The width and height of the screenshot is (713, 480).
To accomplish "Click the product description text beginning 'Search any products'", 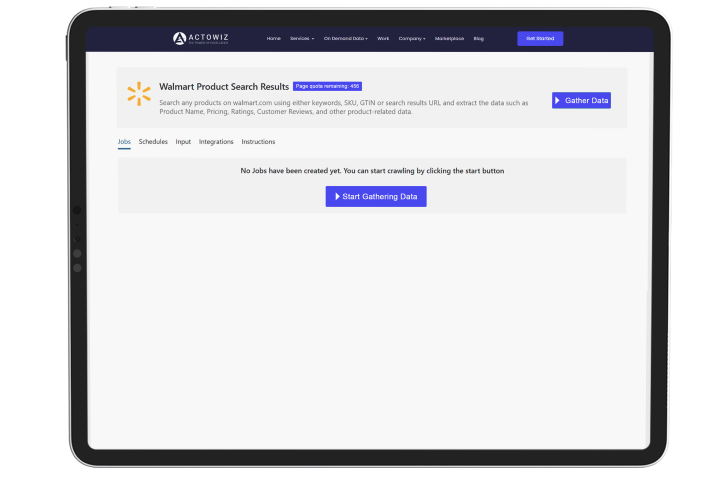I will pyautogui.click(x=344, y=107).
